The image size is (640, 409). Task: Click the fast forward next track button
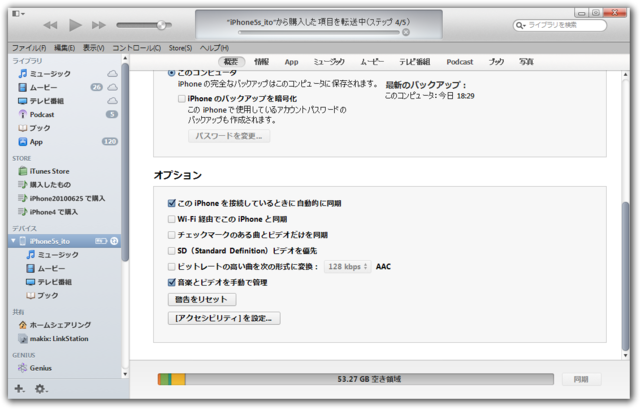[x=98, y=25]
